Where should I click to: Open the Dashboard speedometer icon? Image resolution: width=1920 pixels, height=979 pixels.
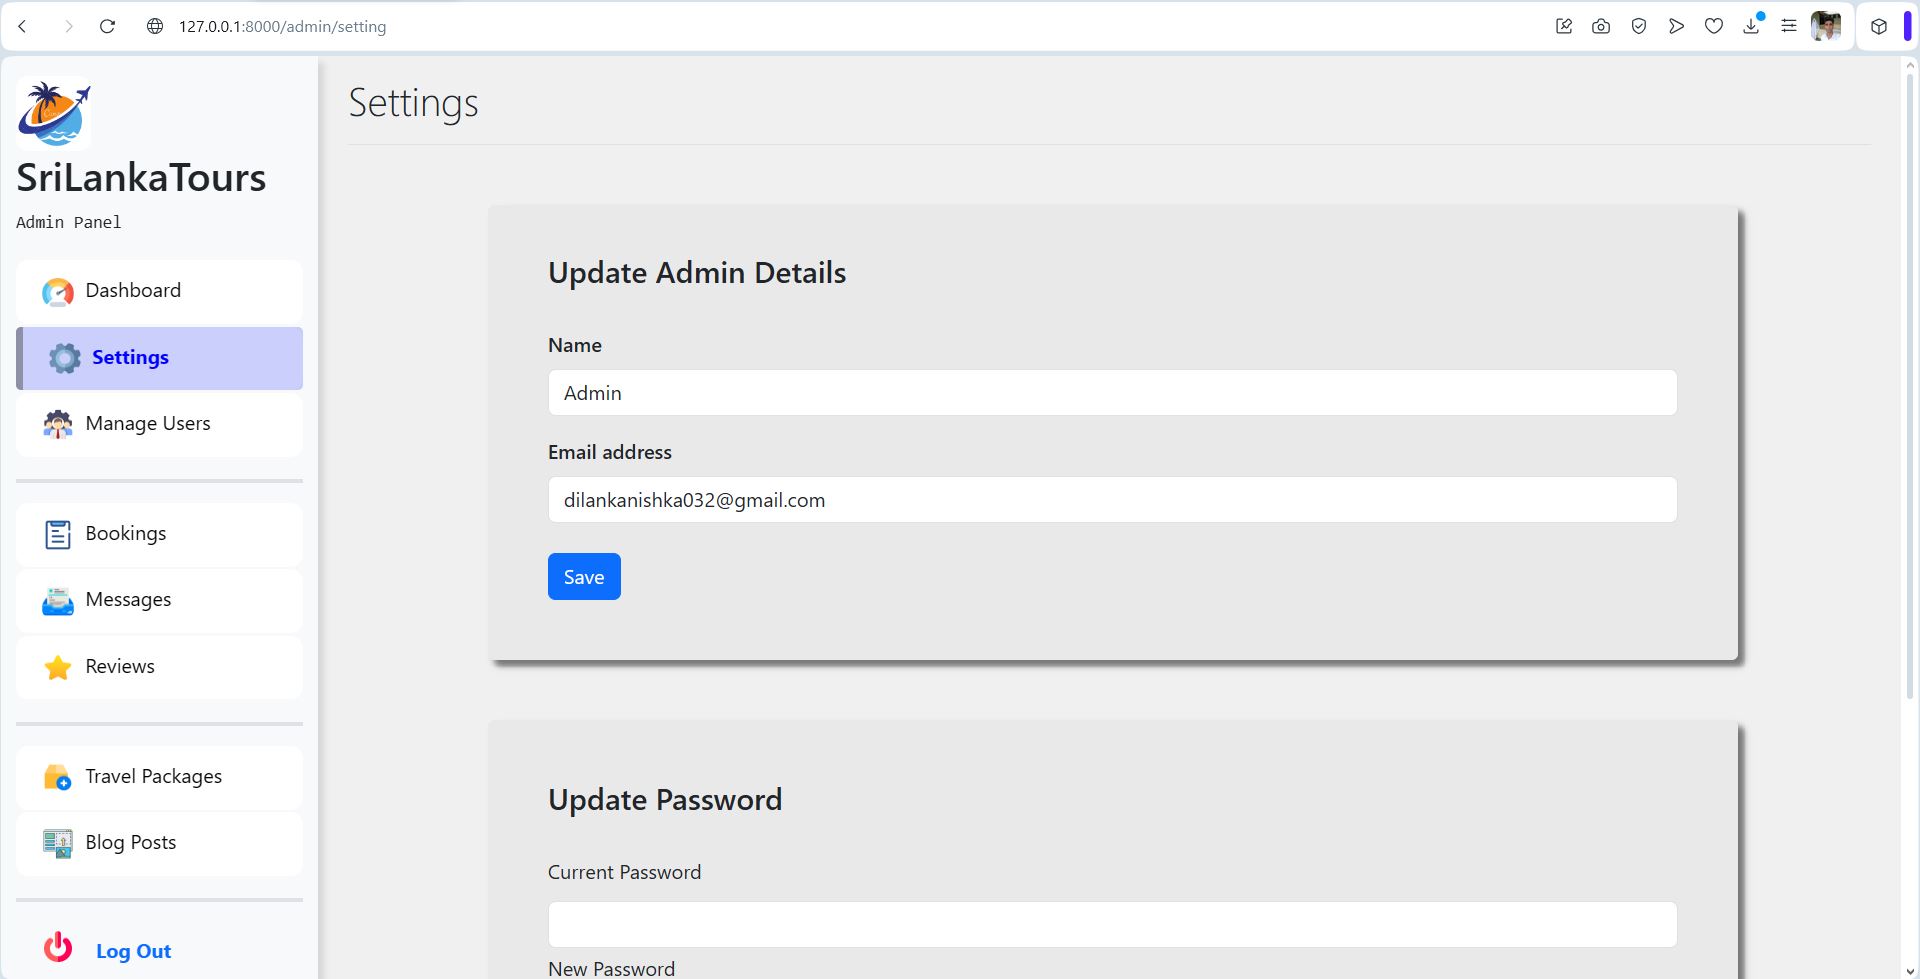(x=58, y=292)
